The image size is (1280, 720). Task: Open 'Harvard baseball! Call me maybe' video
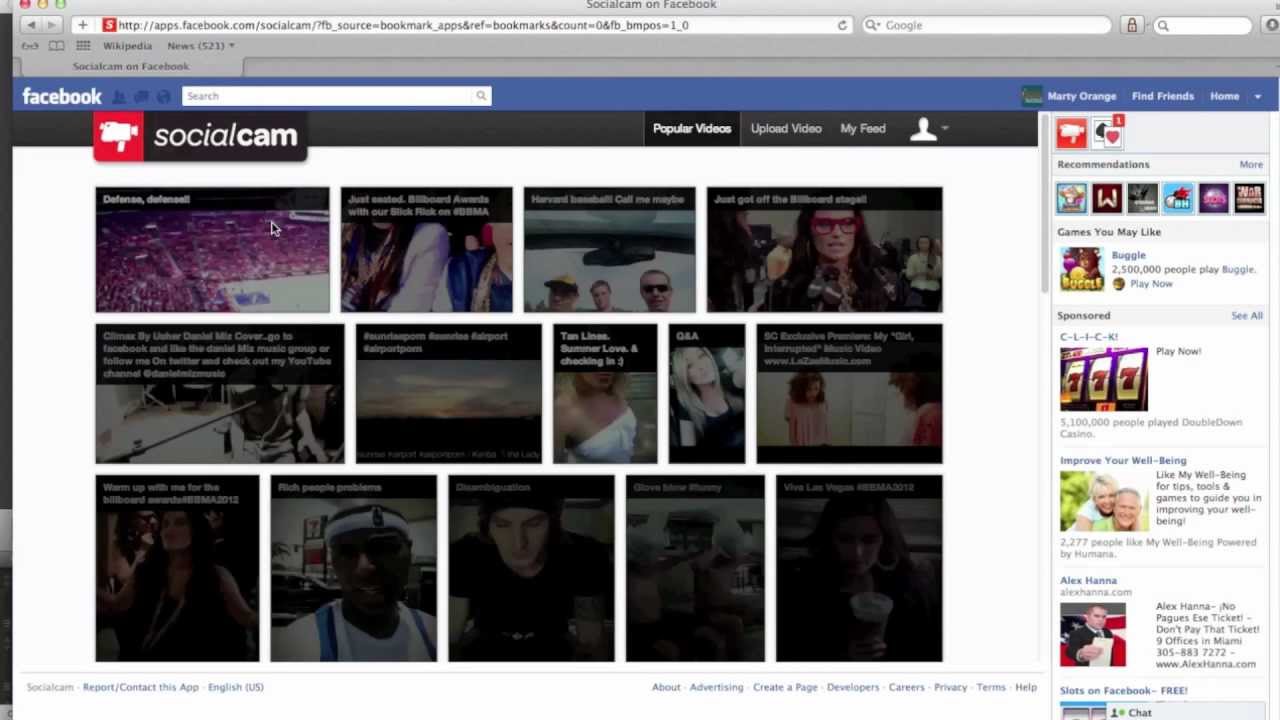coord(609,250)
